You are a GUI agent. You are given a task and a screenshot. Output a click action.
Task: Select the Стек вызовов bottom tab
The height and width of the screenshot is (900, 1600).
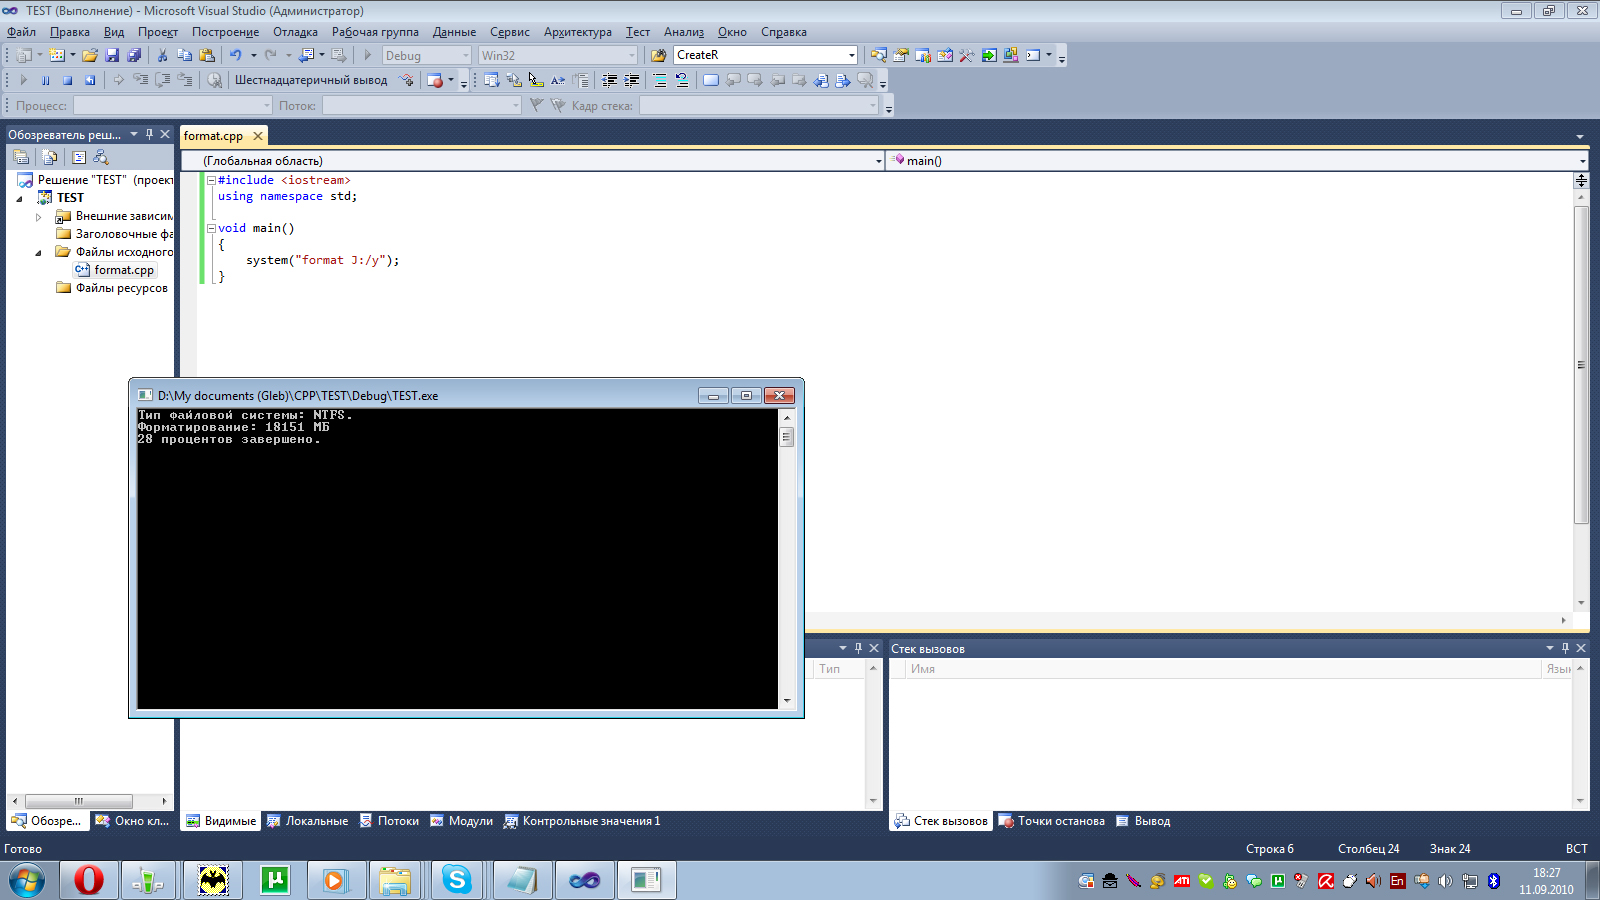(x=941, y=821)
